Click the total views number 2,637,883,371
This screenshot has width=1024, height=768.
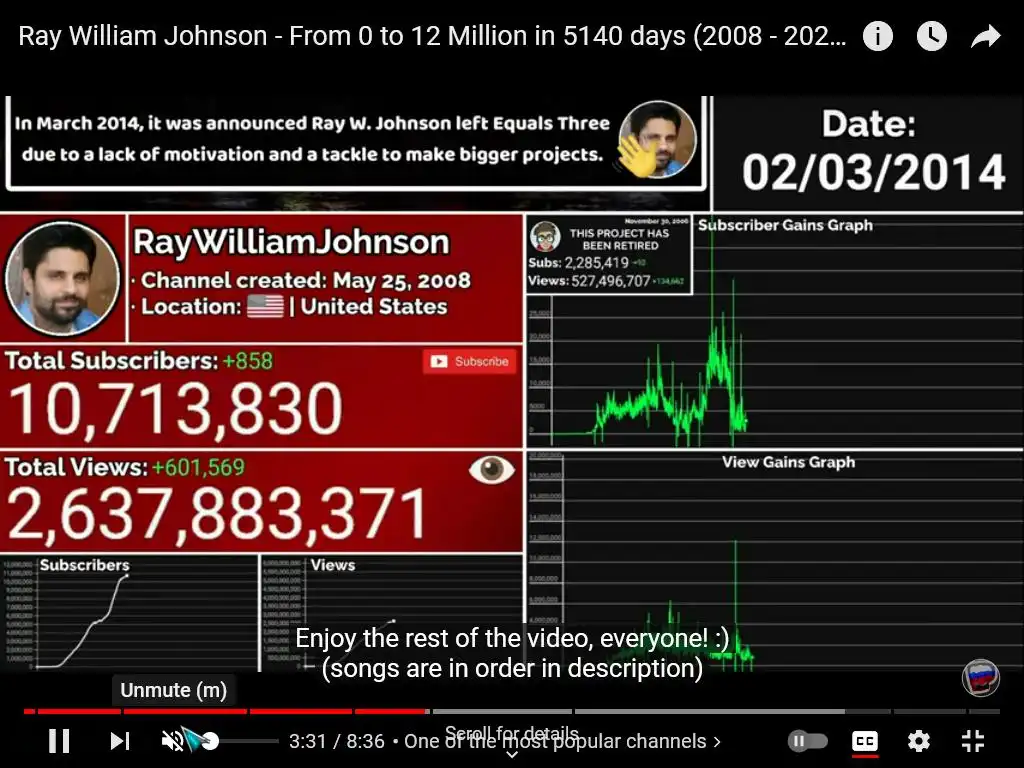pos(216,515)
